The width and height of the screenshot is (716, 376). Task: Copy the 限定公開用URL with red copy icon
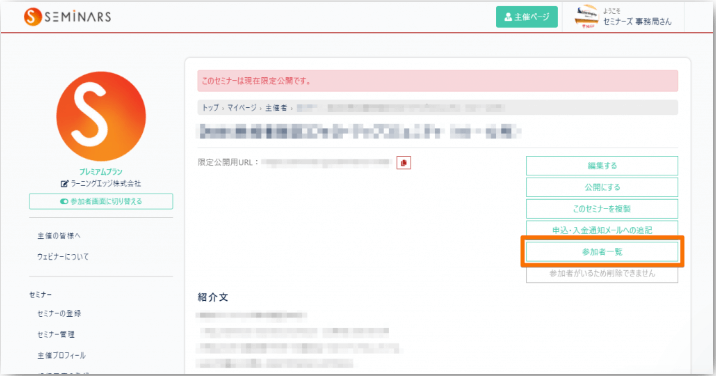[403, 163]
